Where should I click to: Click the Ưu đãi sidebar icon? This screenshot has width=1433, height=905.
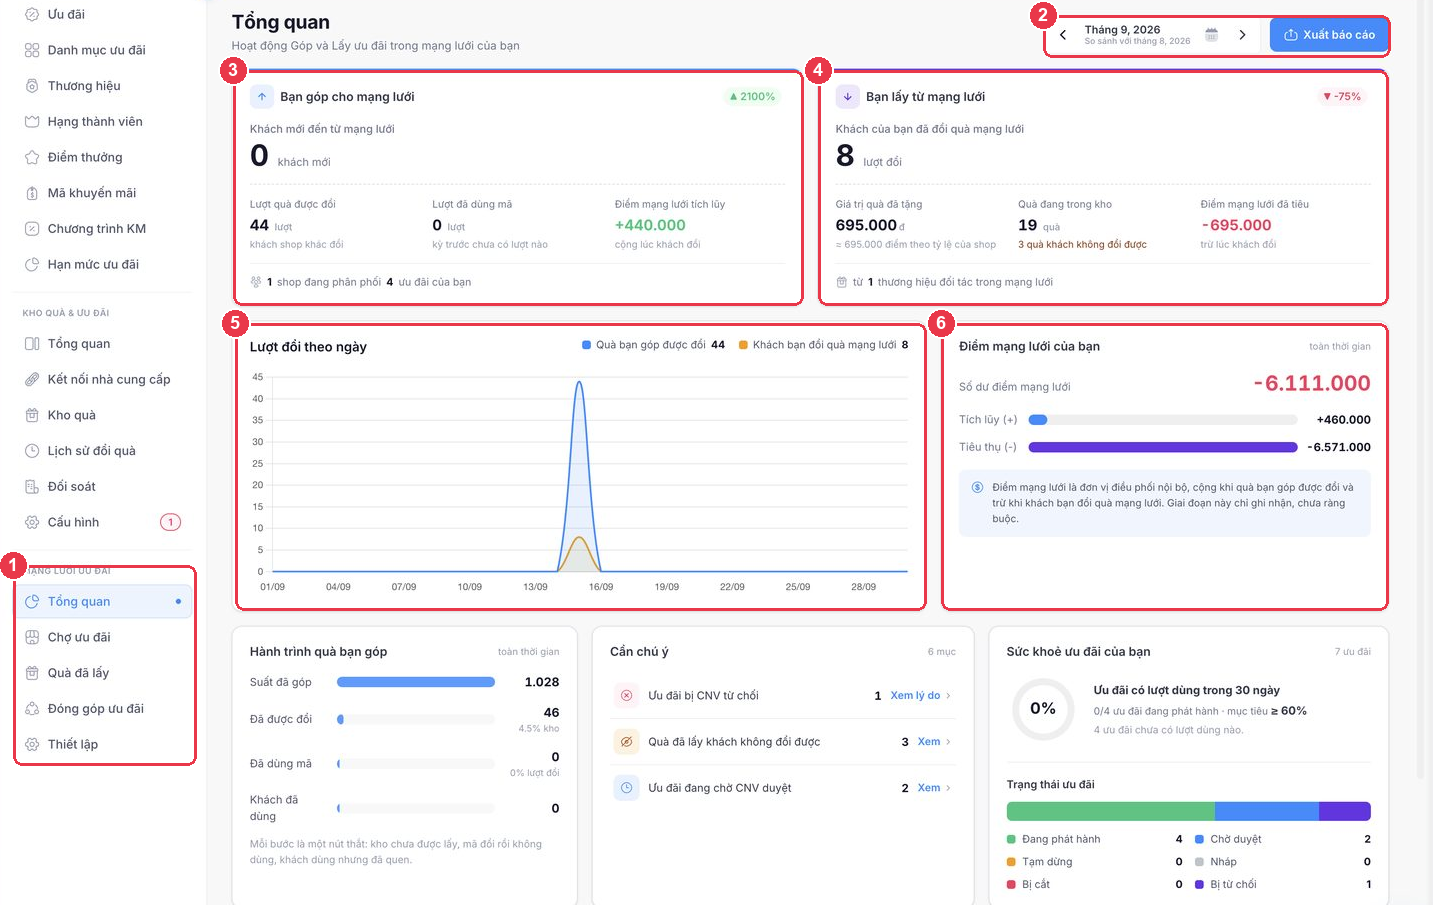click(x=32, y=14)
